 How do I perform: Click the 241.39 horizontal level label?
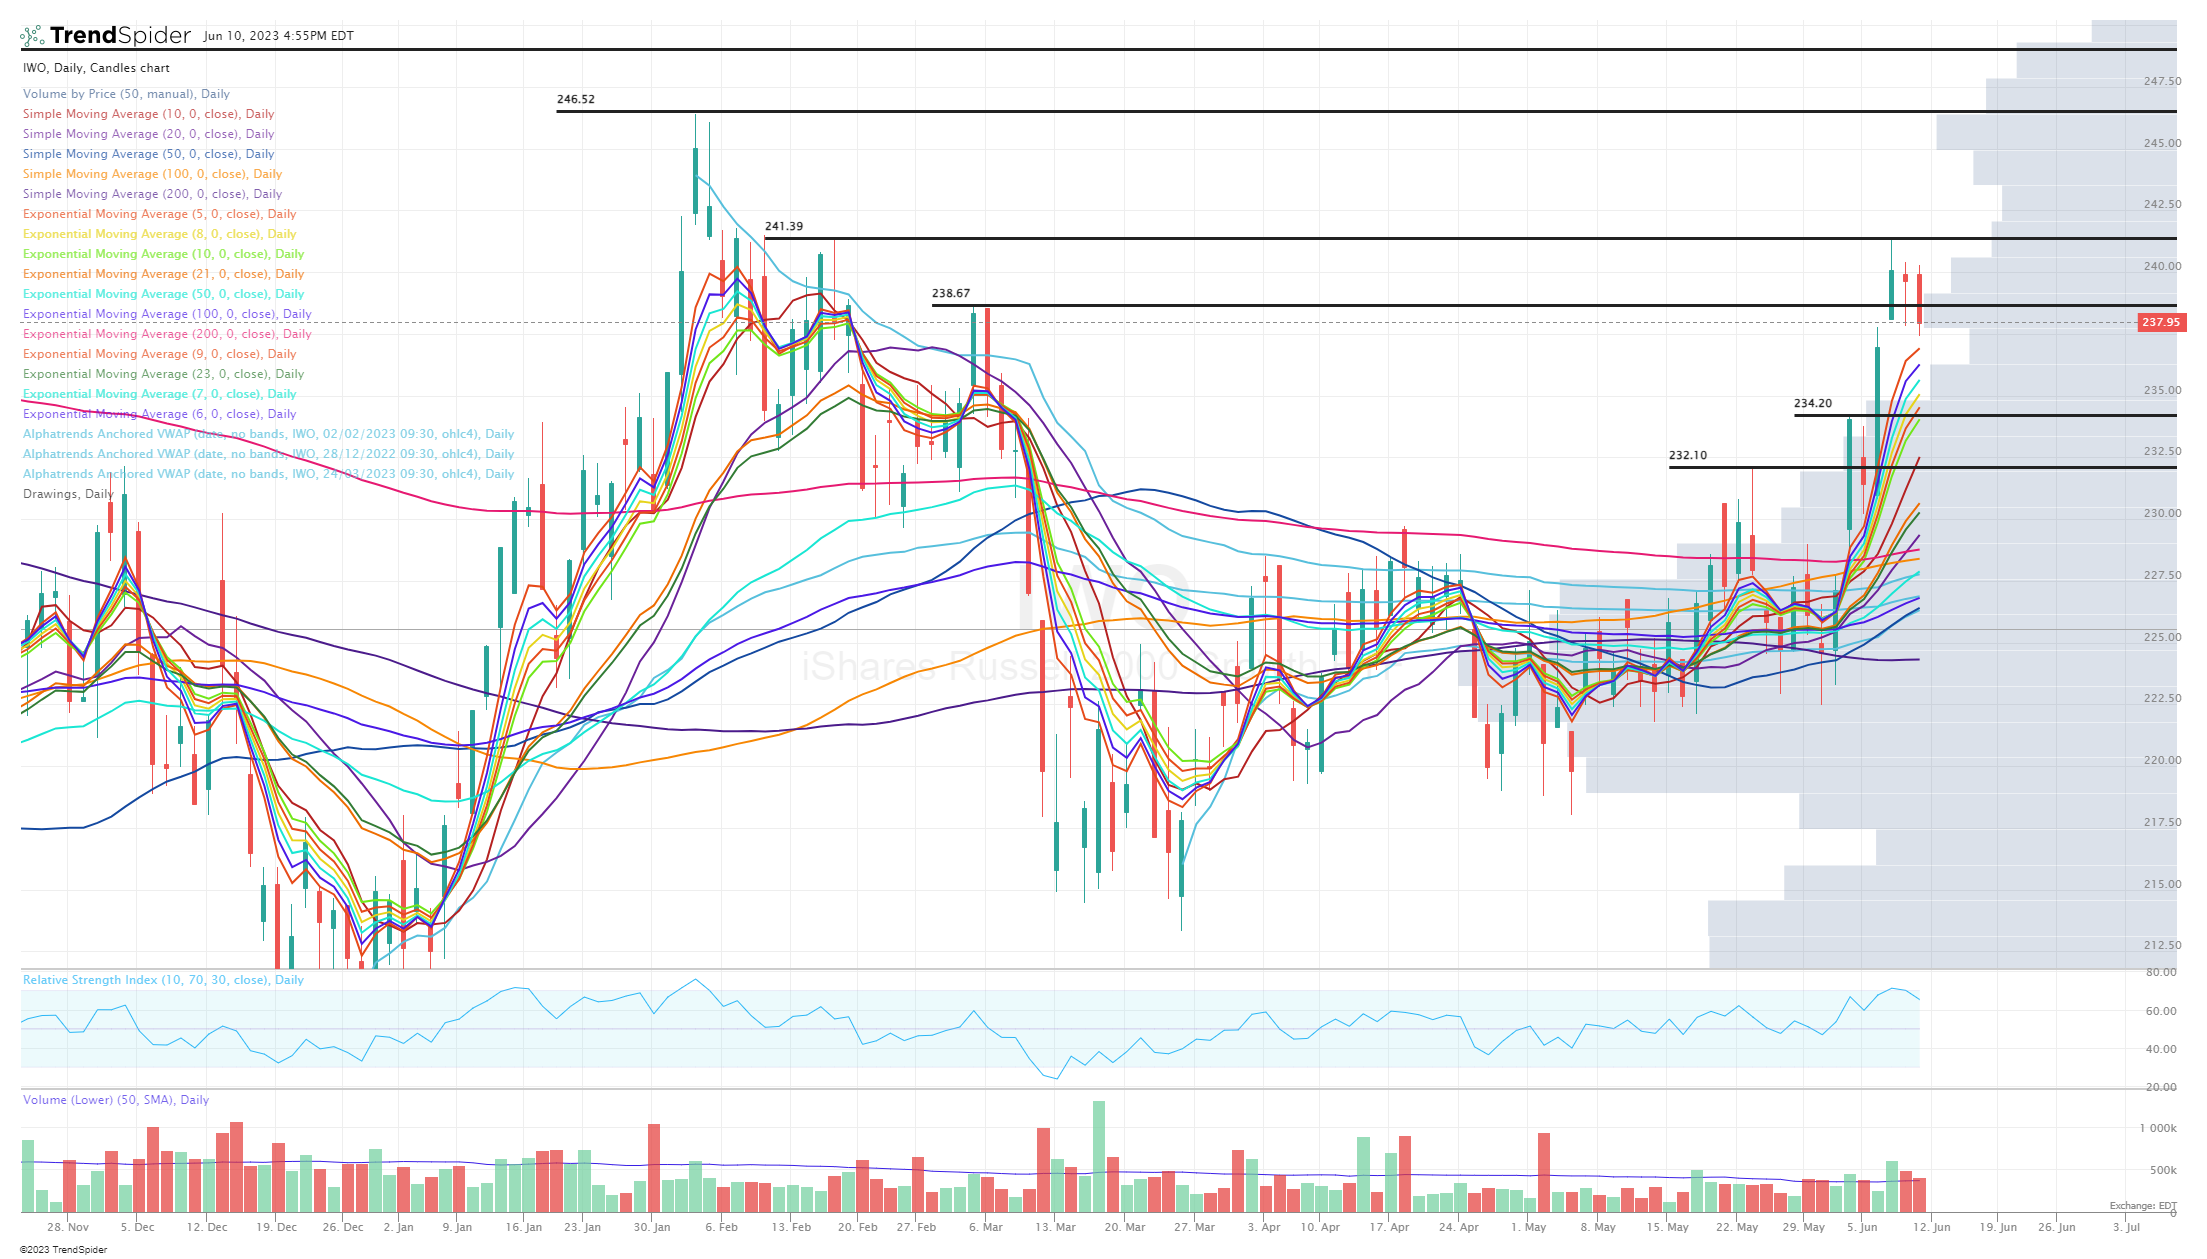point(784,227)
